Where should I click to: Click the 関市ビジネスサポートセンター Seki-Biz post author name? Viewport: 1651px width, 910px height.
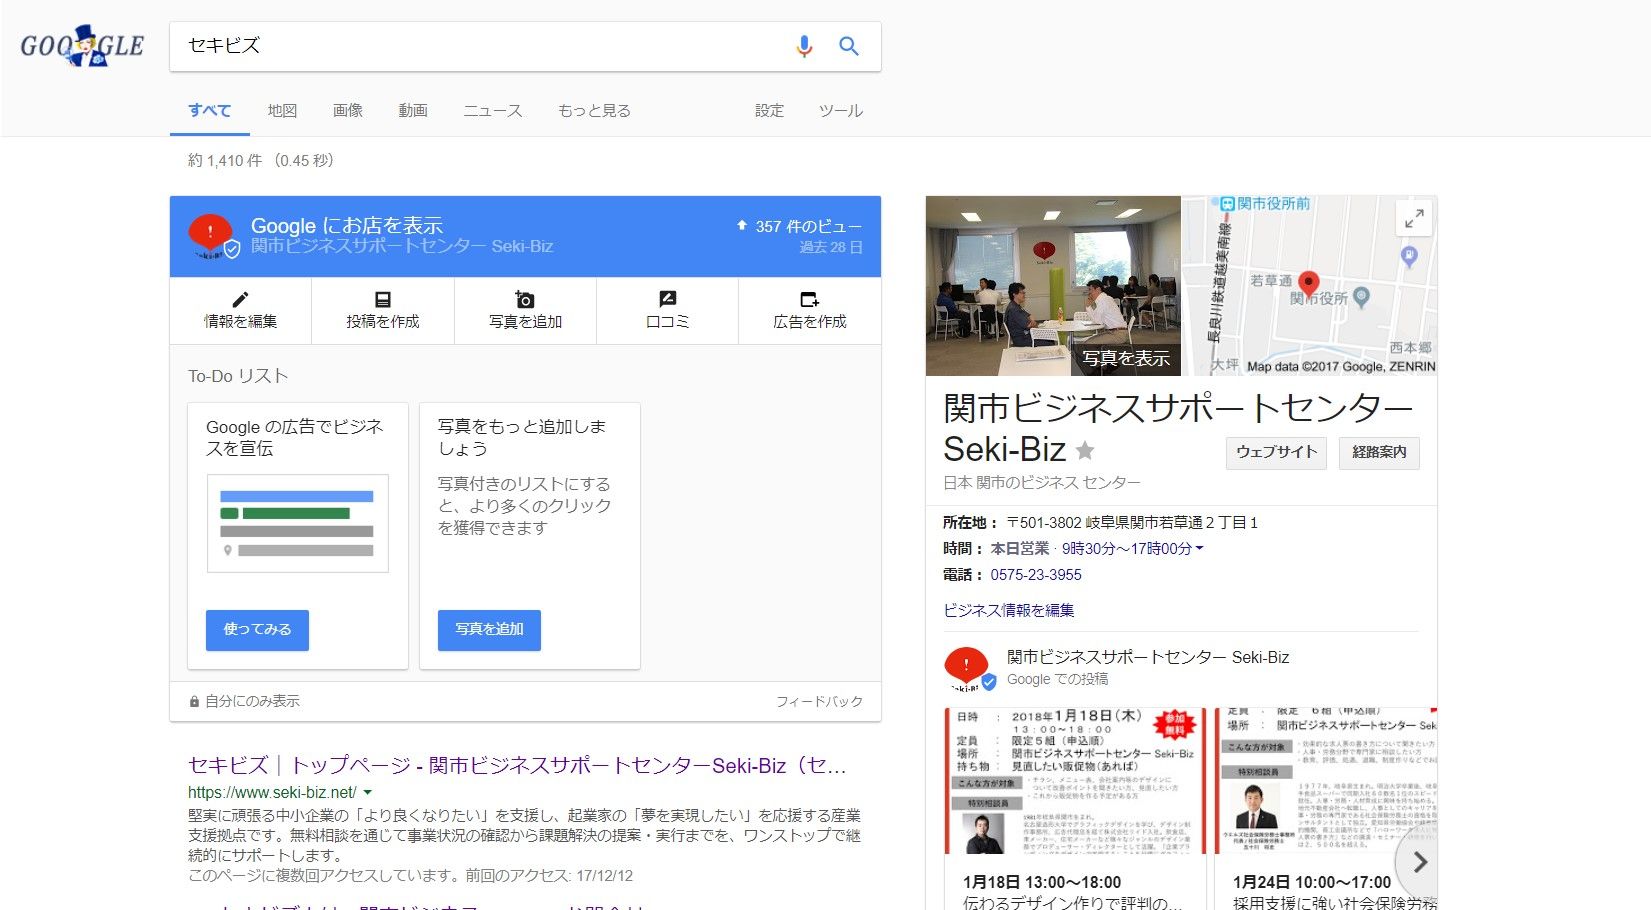tap(1148, 657)
